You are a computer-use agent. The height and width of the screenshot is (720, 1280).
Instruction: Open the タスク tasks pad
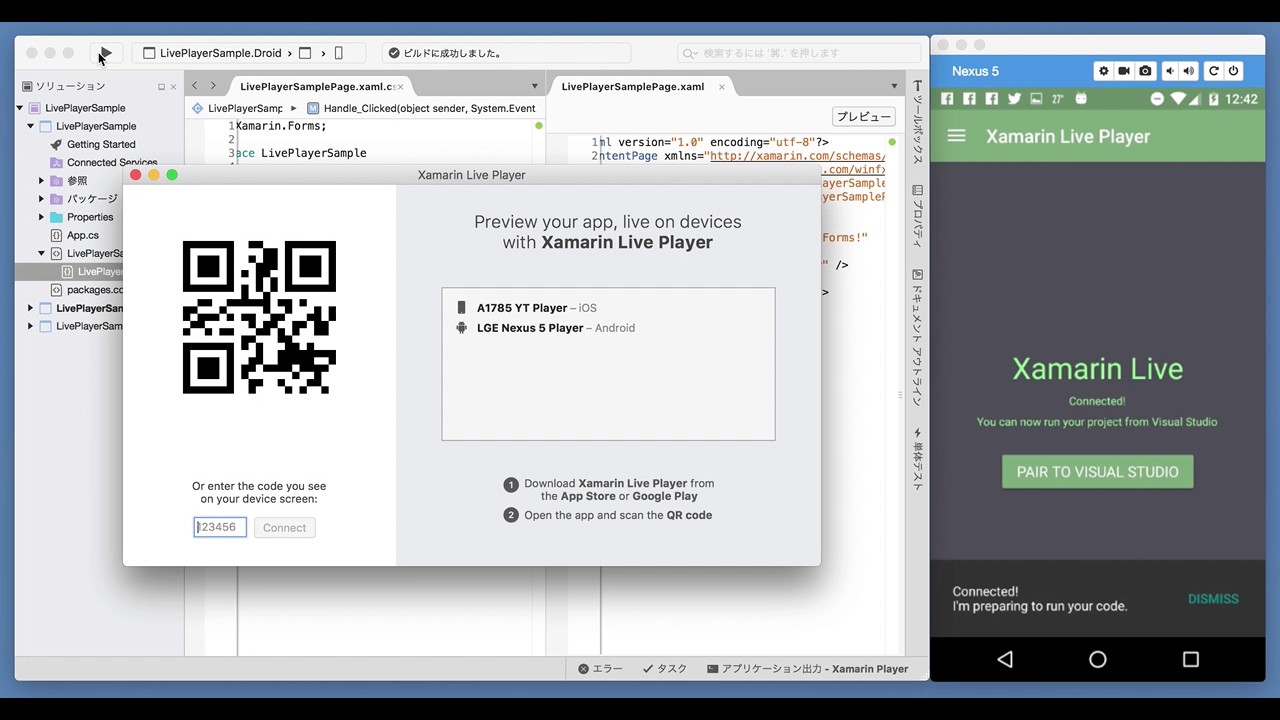665,669
